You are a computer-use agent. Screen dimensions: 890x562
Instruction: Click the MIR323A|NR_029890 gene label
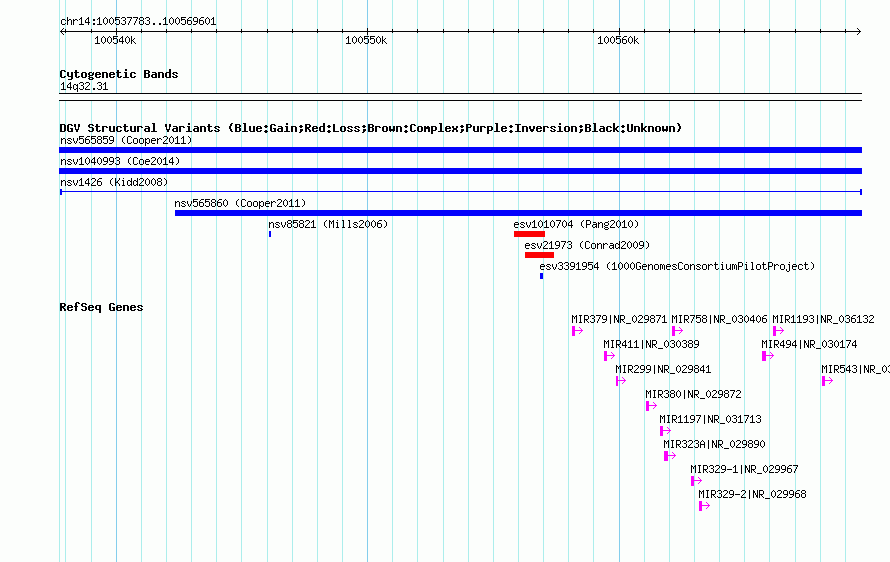[x=714, y=444]
